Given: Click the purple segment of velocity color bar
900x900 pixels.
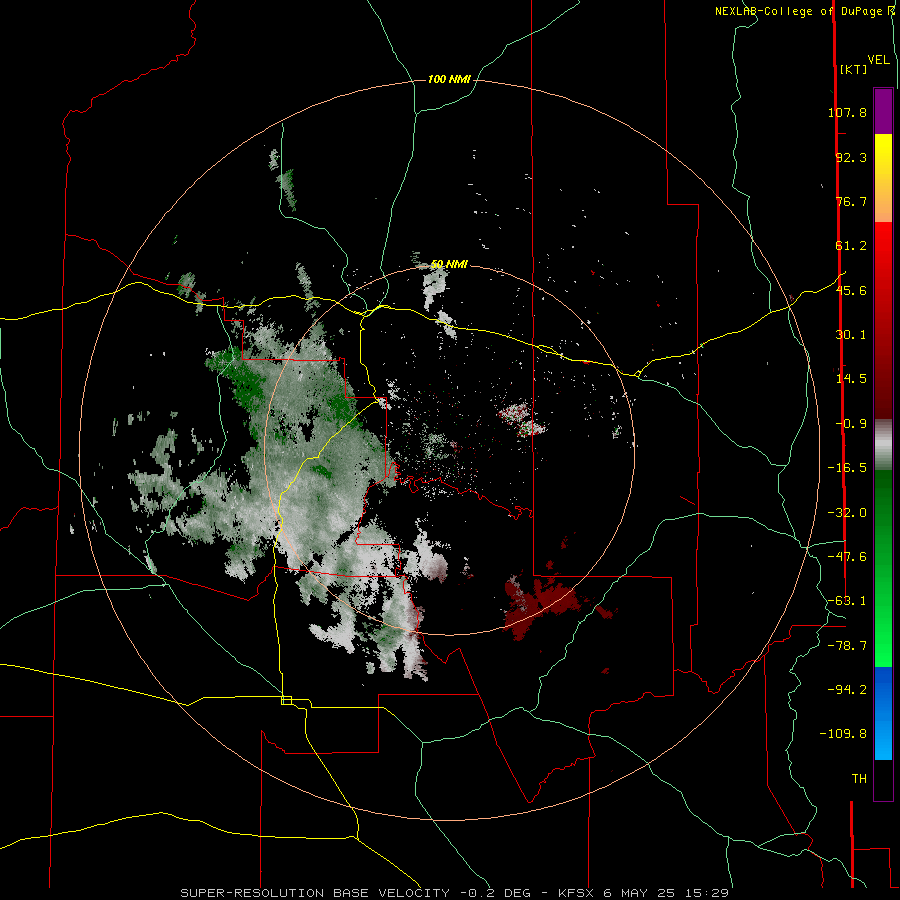Looking at the screenshot, I should pyautogui.click(x=883, y=111).
